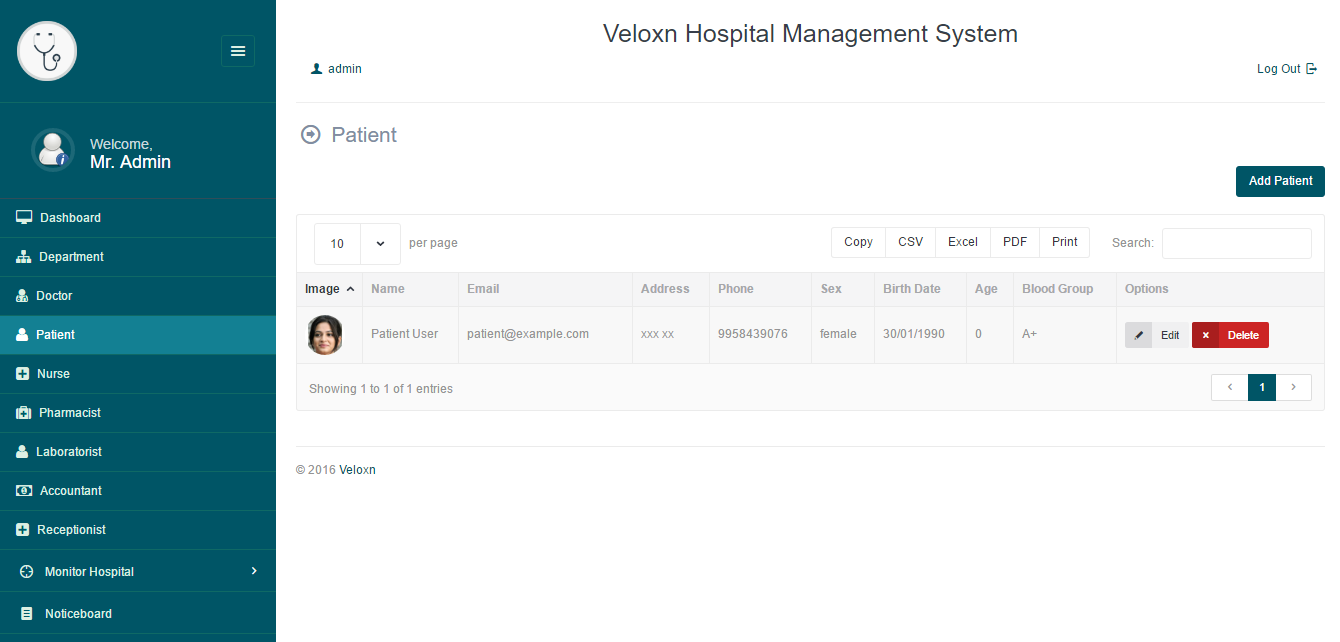Open the Nurse menu item
The width and height of the screenshot is (1340, 642).
tap(53, 374)
